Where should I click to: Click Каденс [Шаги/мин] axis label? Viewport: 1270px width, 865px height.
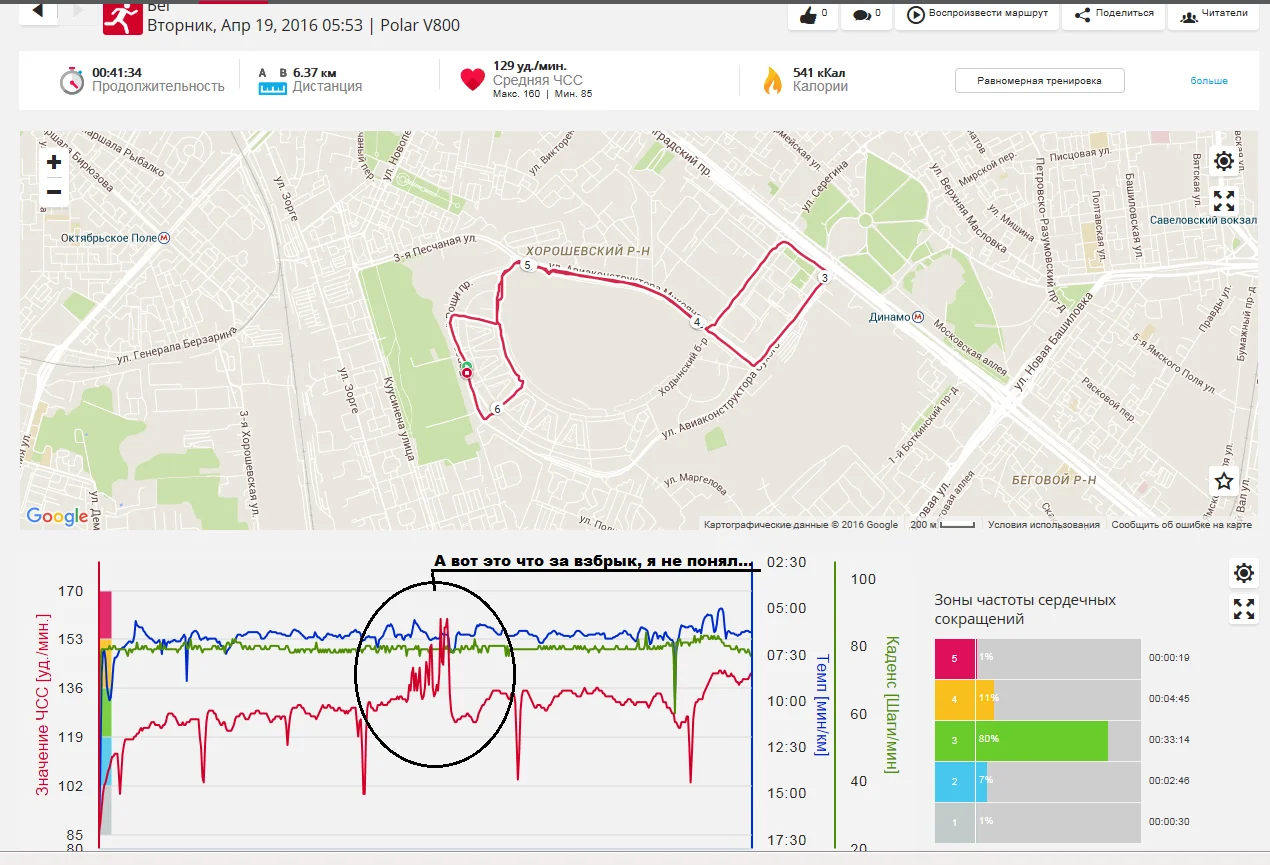click(x=892, y=705)
